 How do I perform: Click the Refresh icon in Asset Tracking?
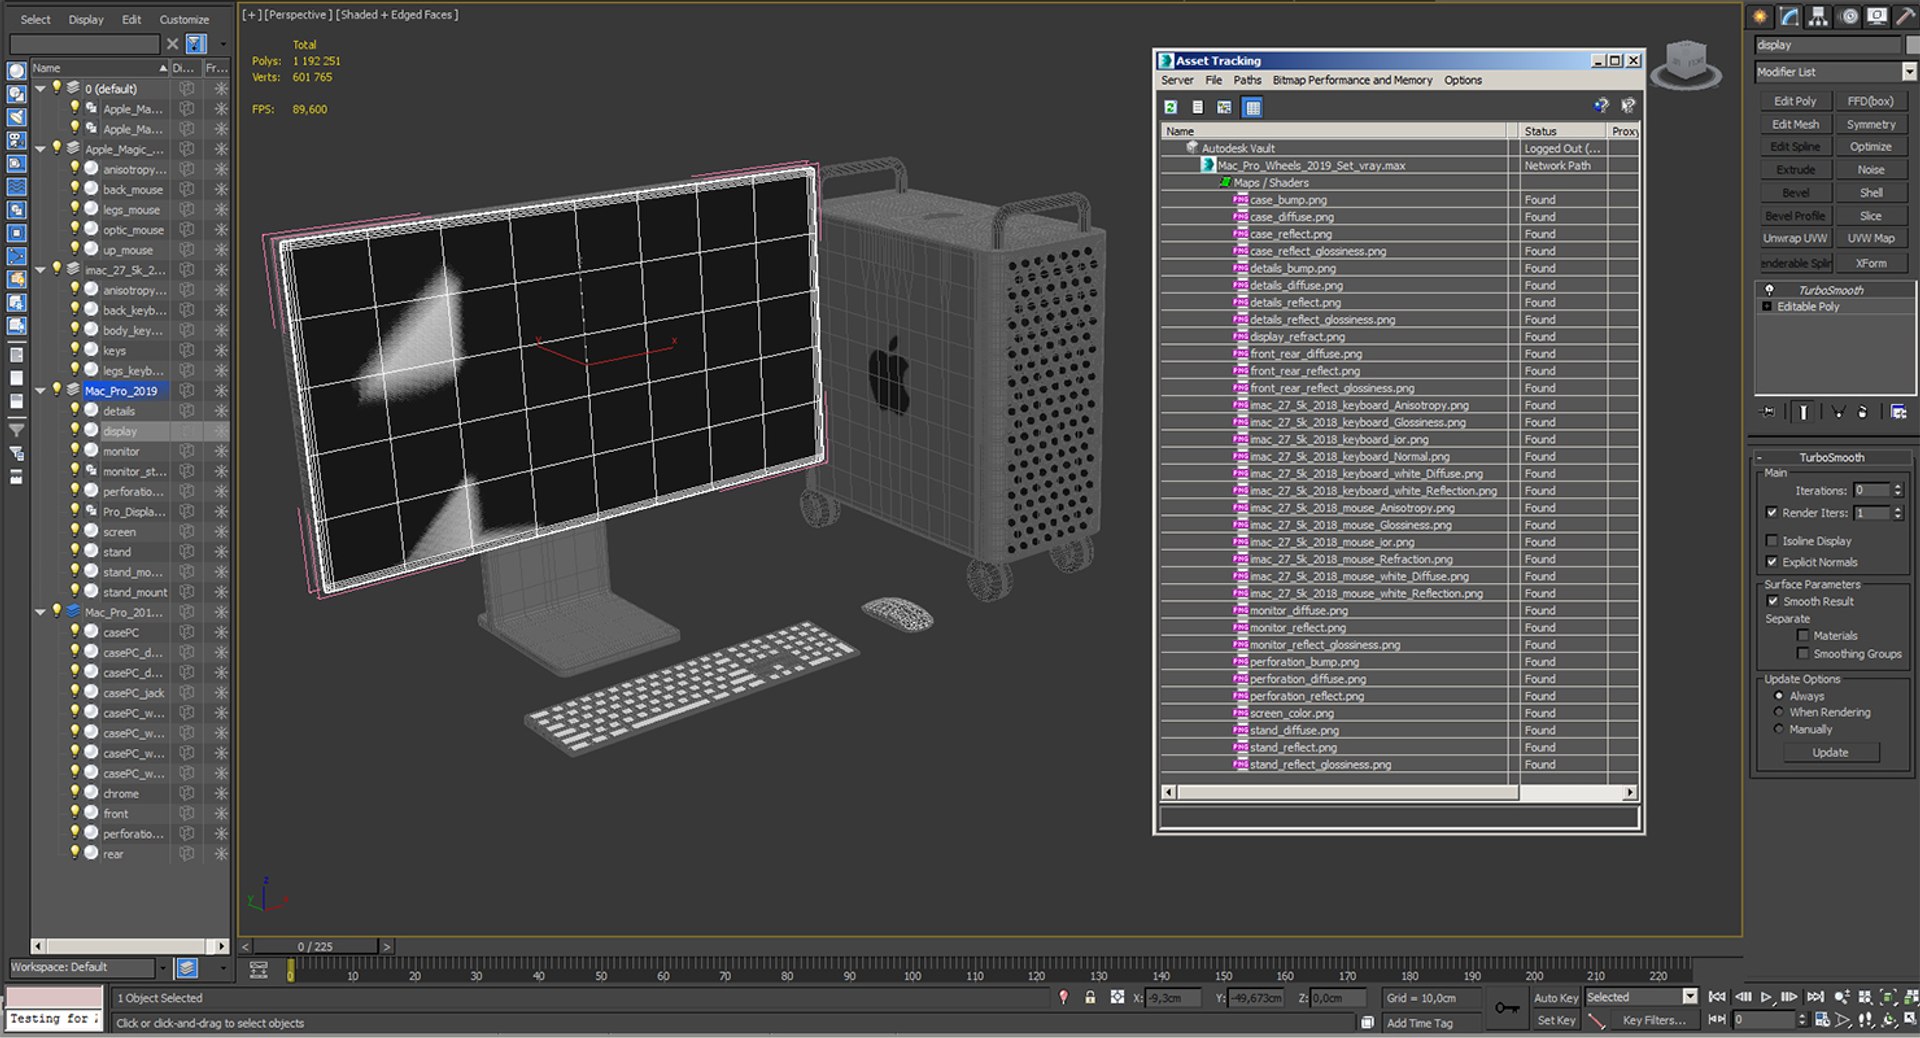[1170, 106]
